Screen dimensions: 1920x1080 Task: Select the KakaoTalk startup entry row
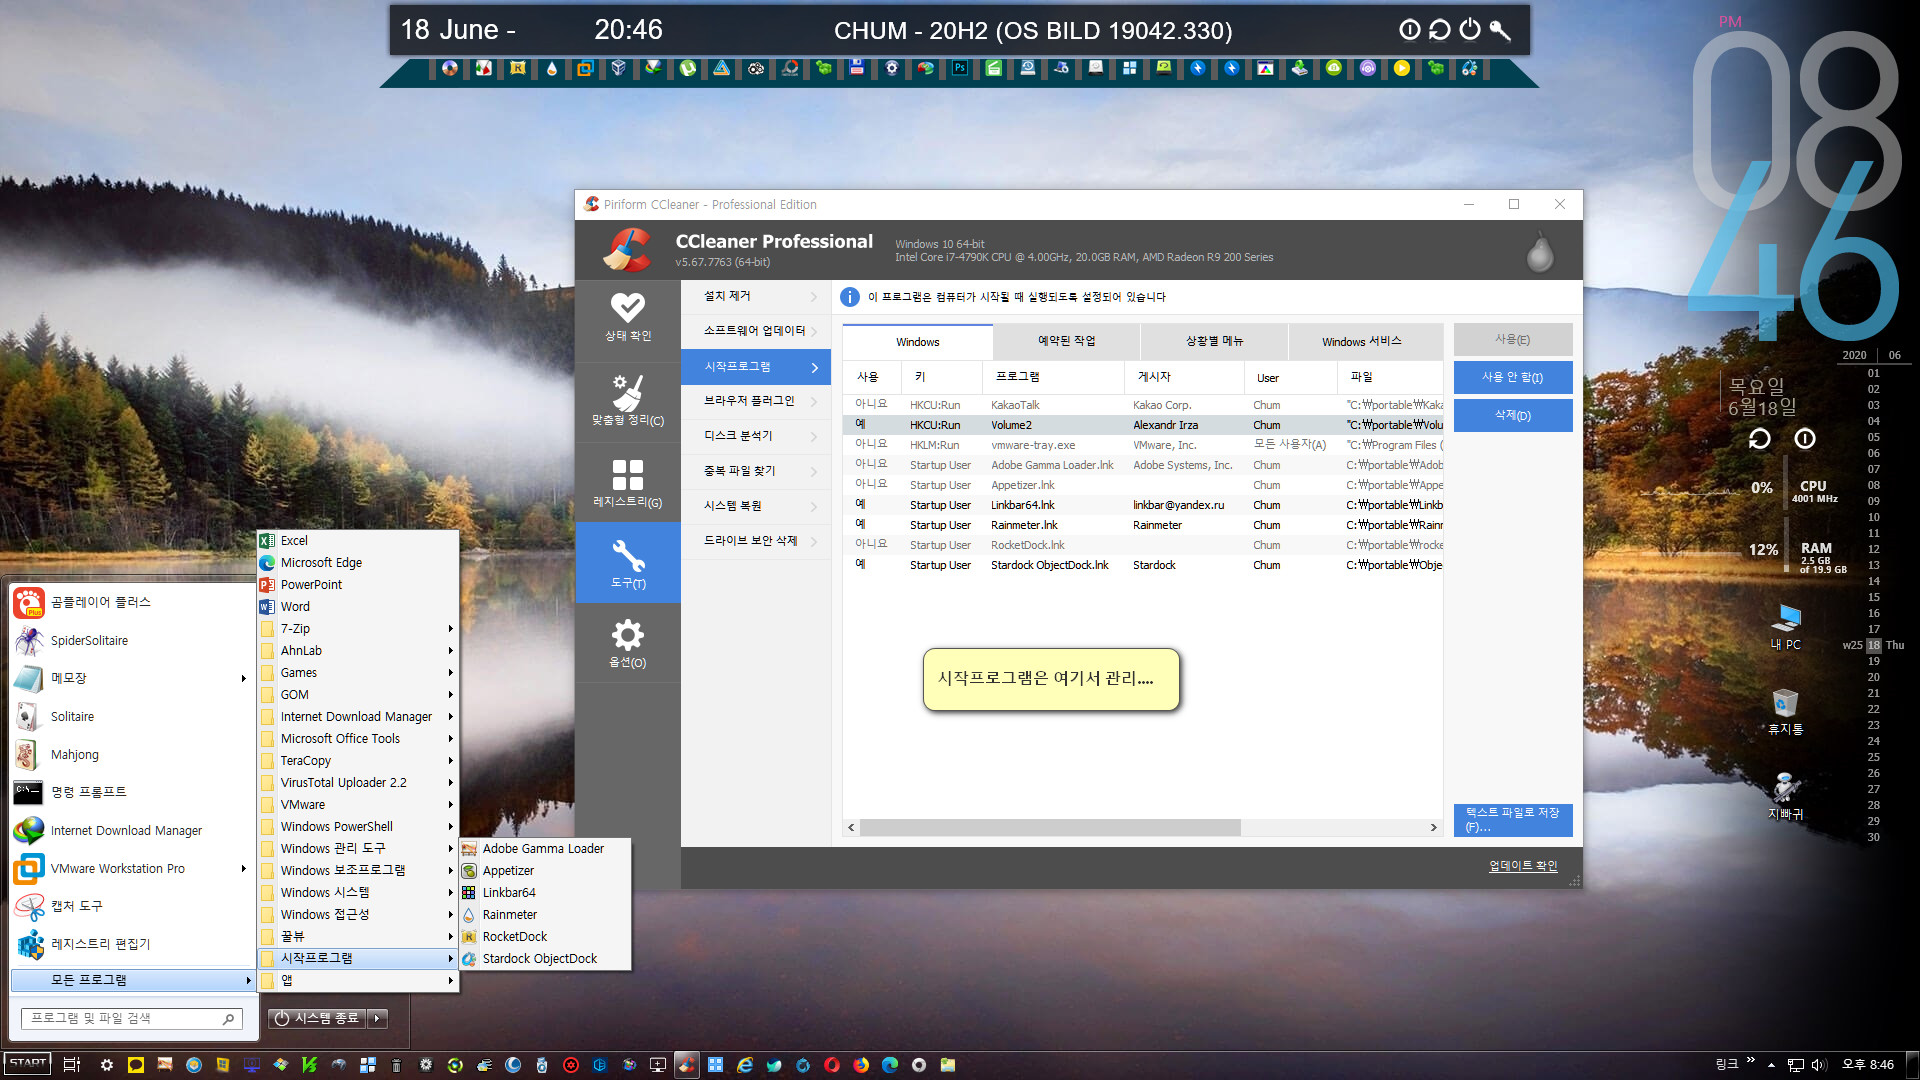point(1142,405)
